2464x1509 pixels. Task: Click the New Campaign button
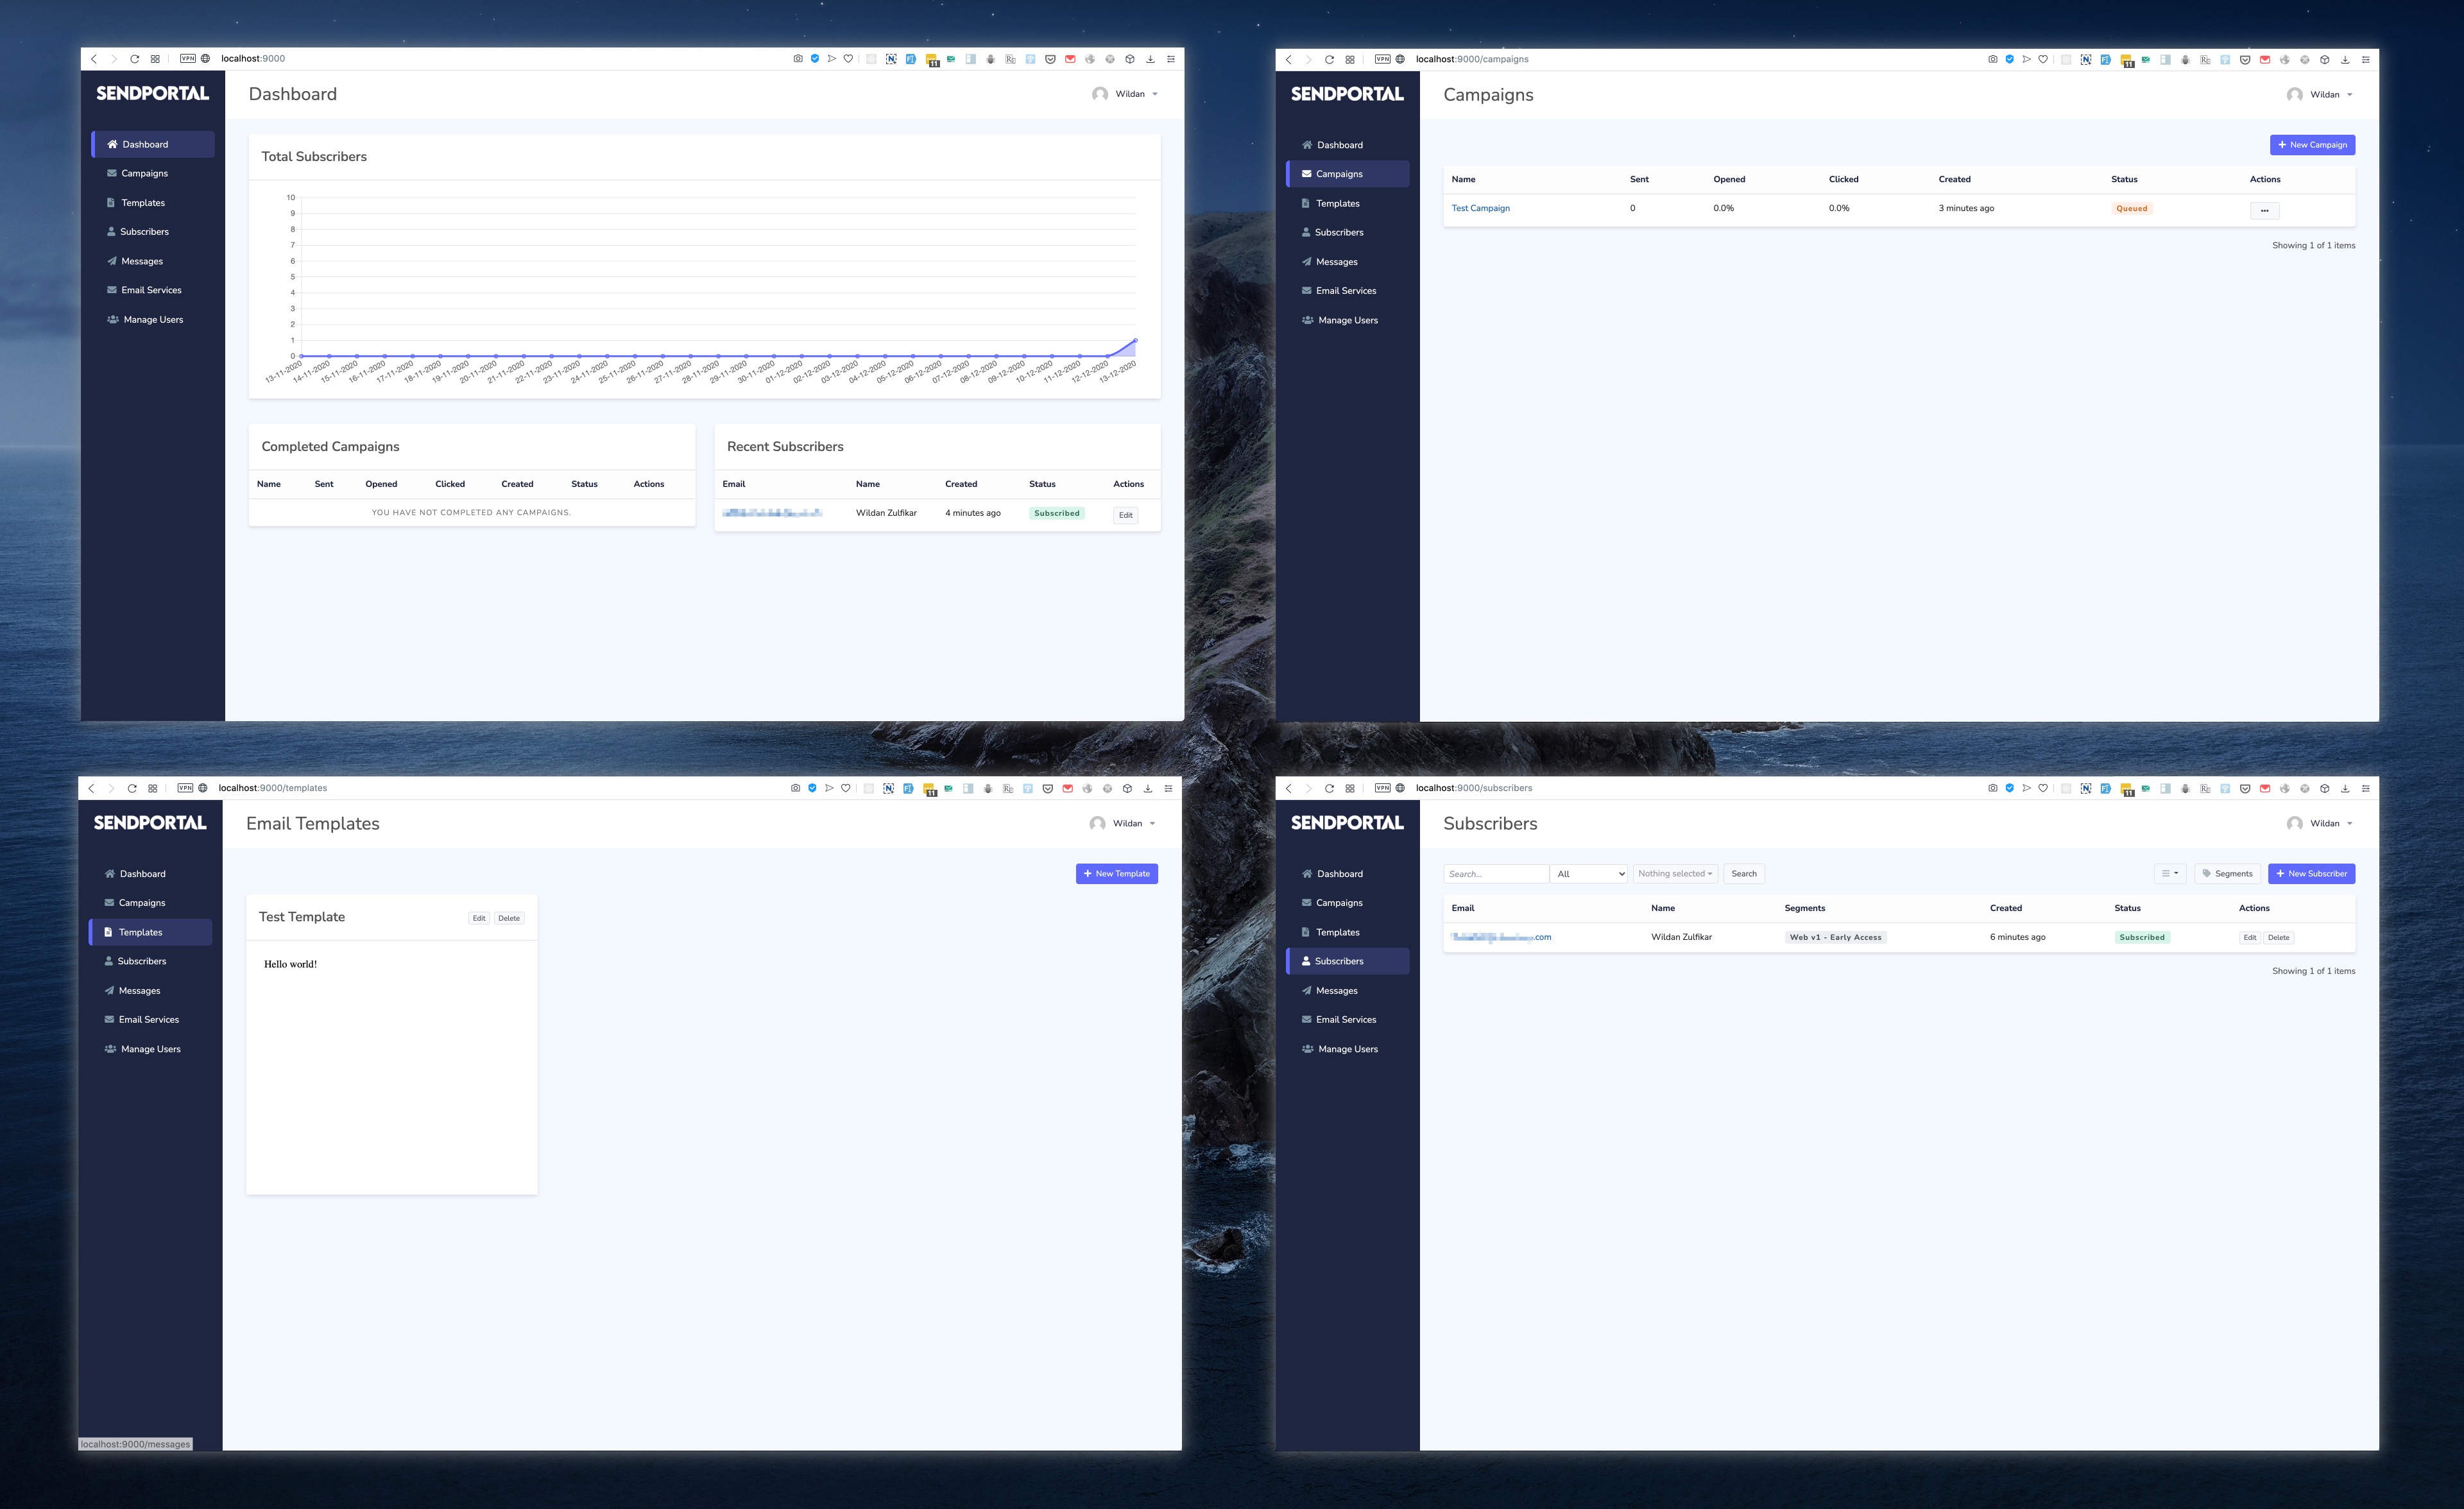(2312, 145)
